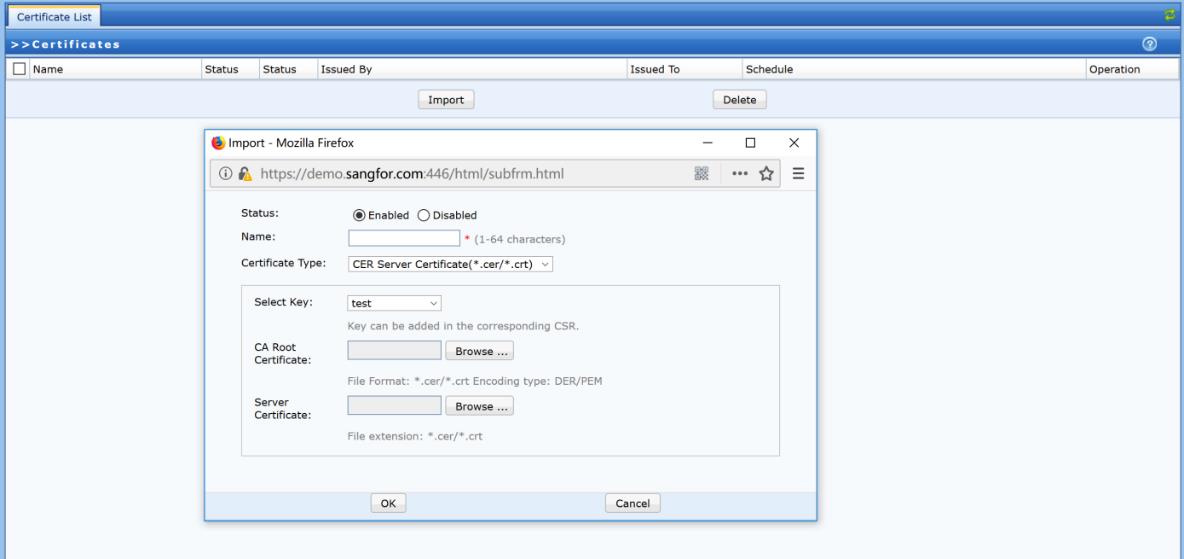Image resolution: width=1184 pixels, height=559 pixels.
Task: Click the padlock warning icon
Action: click(x=245, y=174)
